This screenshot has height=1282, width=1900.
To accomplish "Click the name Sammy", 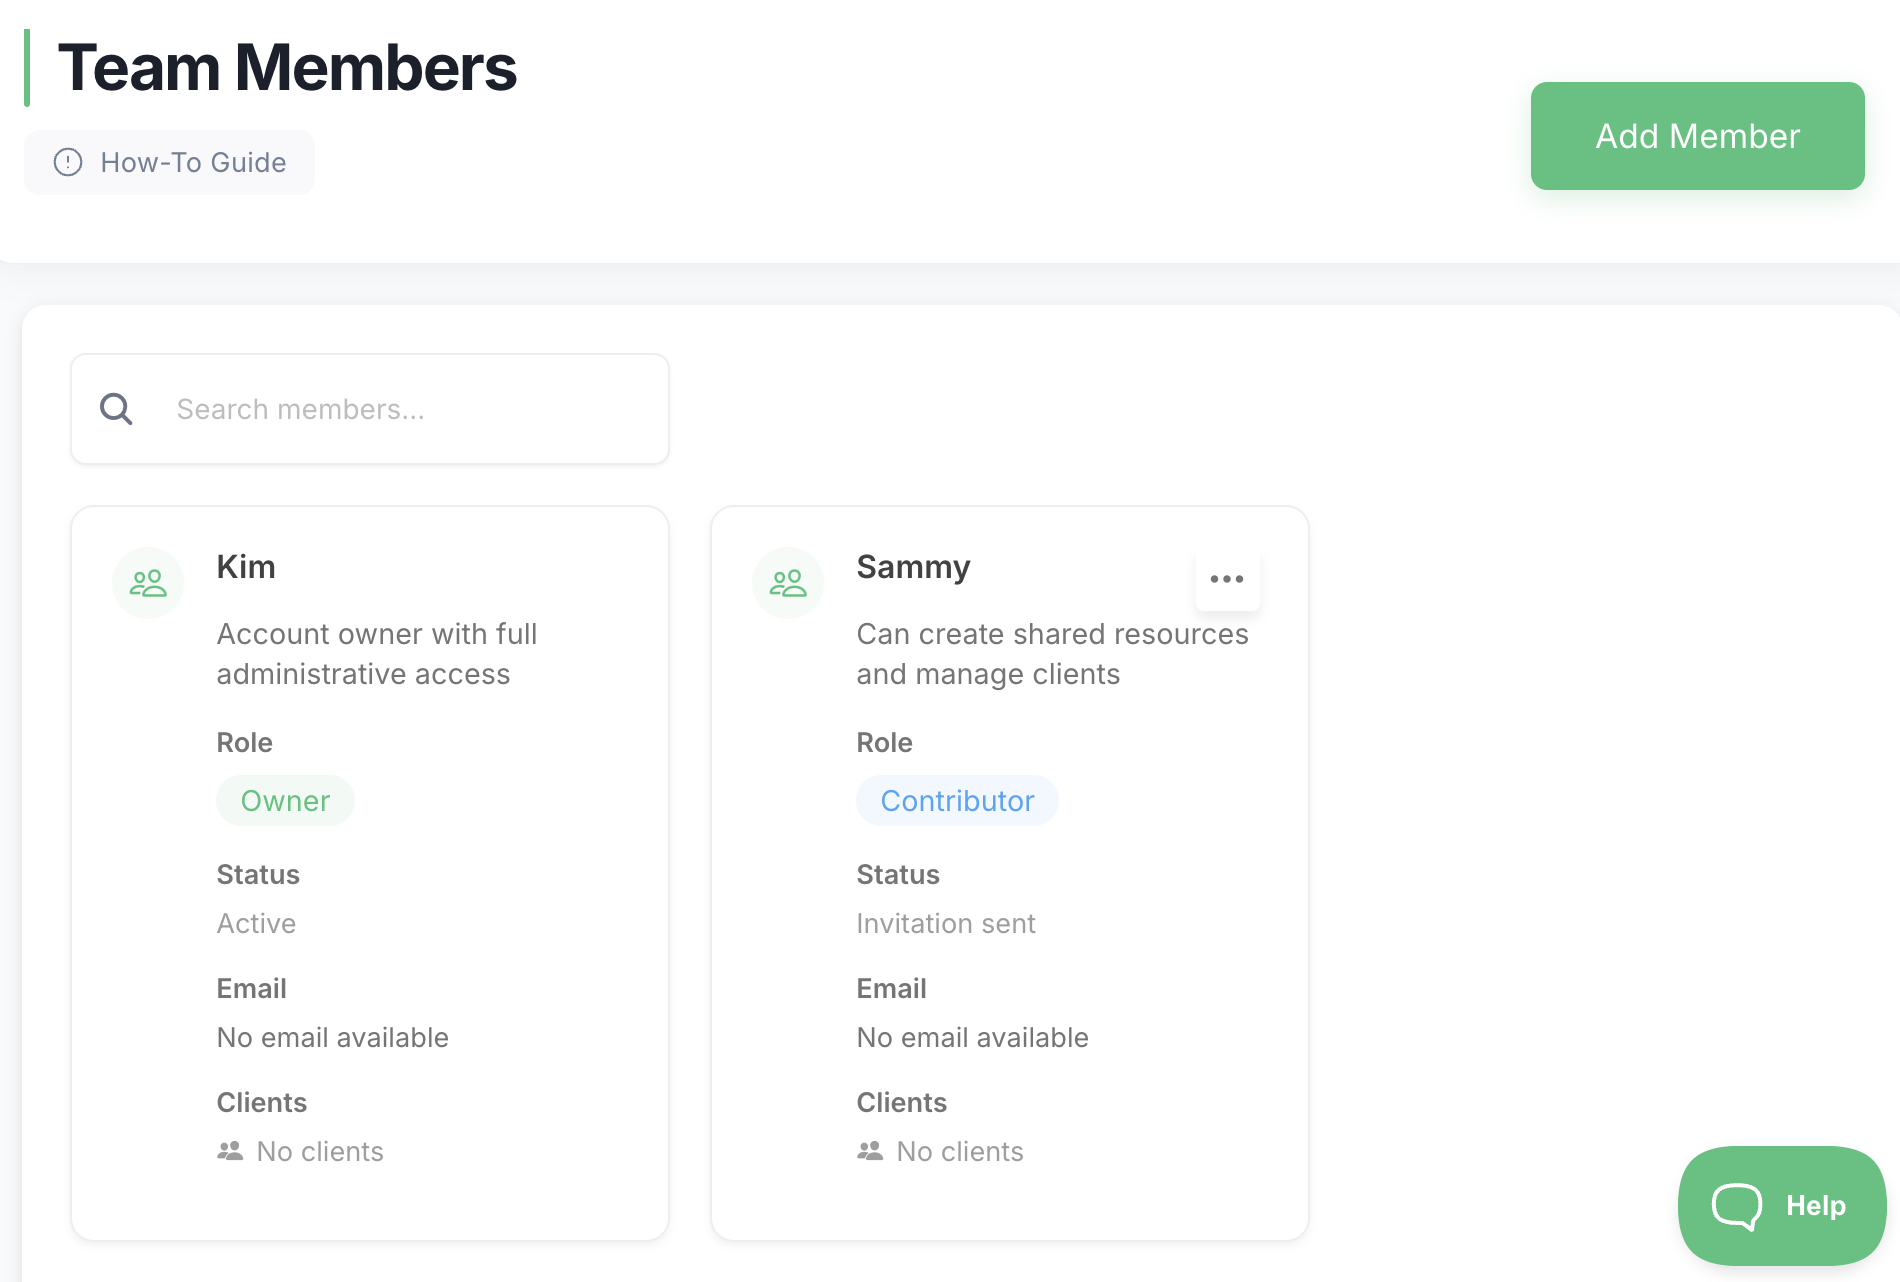I will [913, 567].
